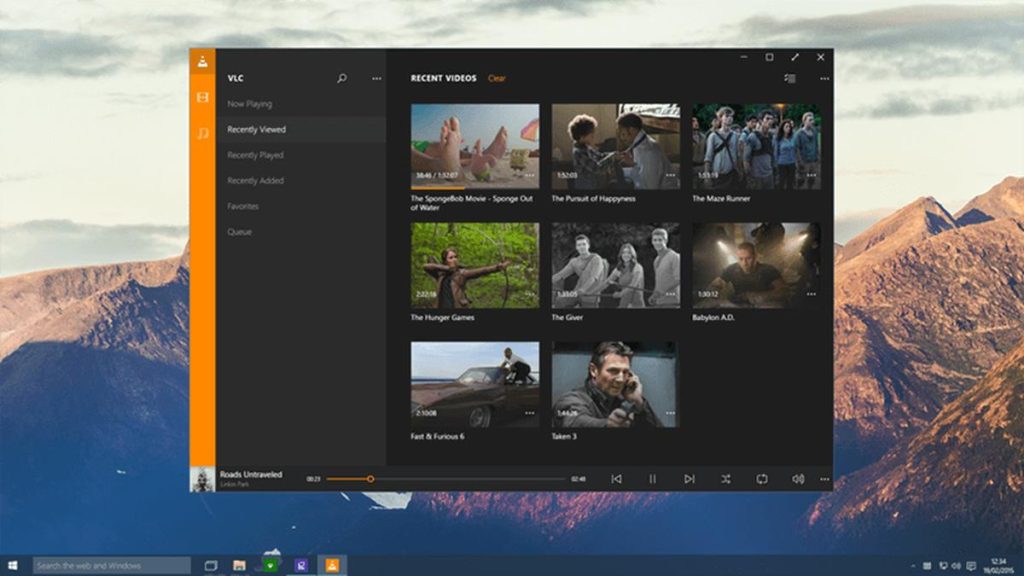
Task: Open the Favorites section
Action: (243, 206)
